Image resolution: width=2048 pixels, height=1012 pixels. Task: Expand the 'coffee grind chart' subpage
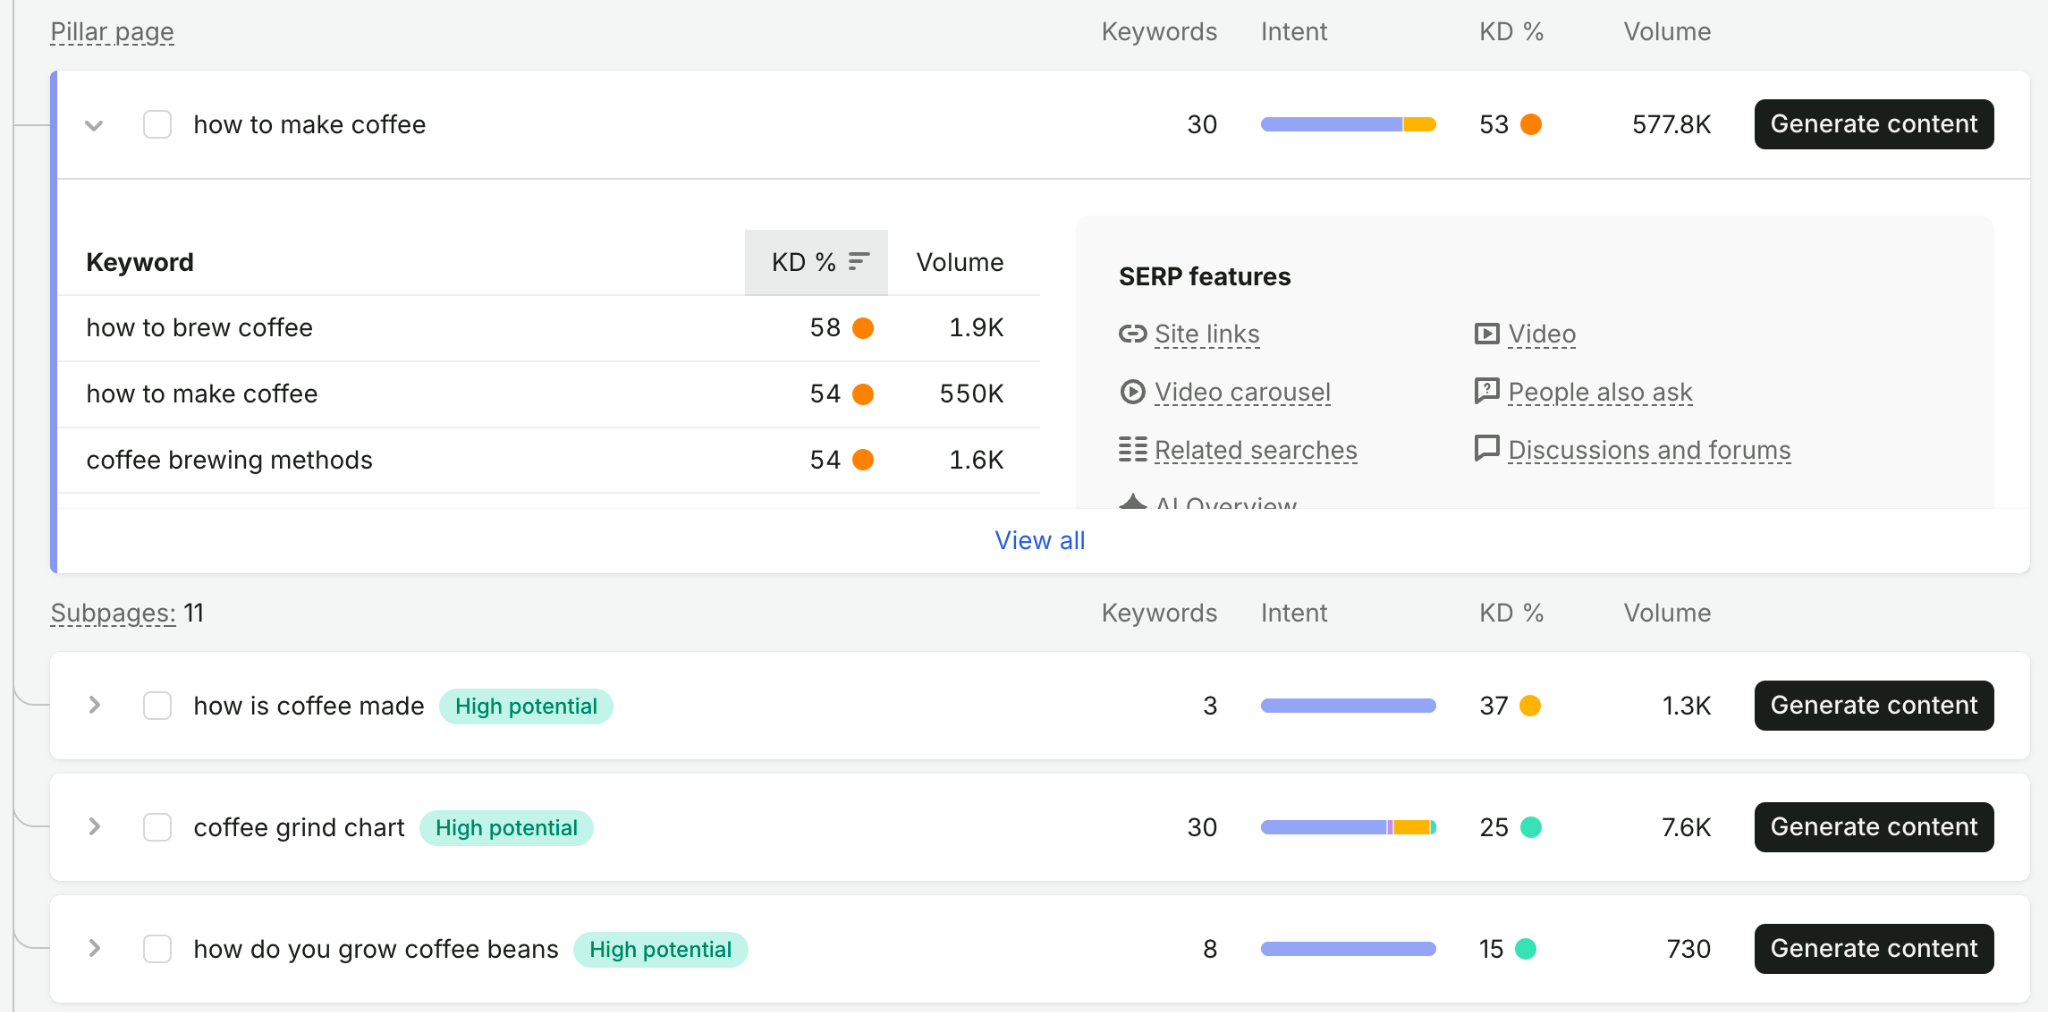94,827
